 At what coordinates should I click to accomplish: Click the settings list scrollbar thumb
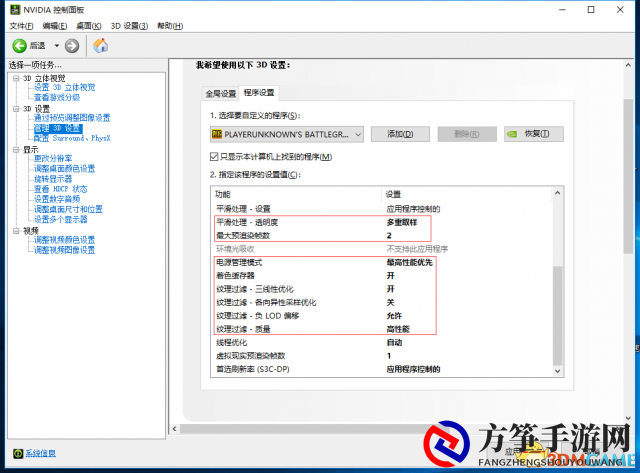tap(558, 315)
